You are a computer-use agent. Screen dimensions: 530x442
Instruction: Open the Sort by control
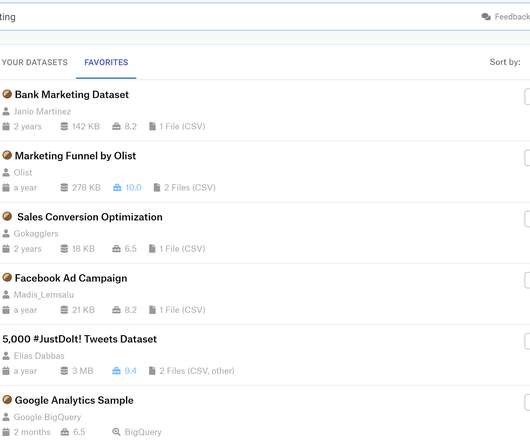[x=505, y=62]
